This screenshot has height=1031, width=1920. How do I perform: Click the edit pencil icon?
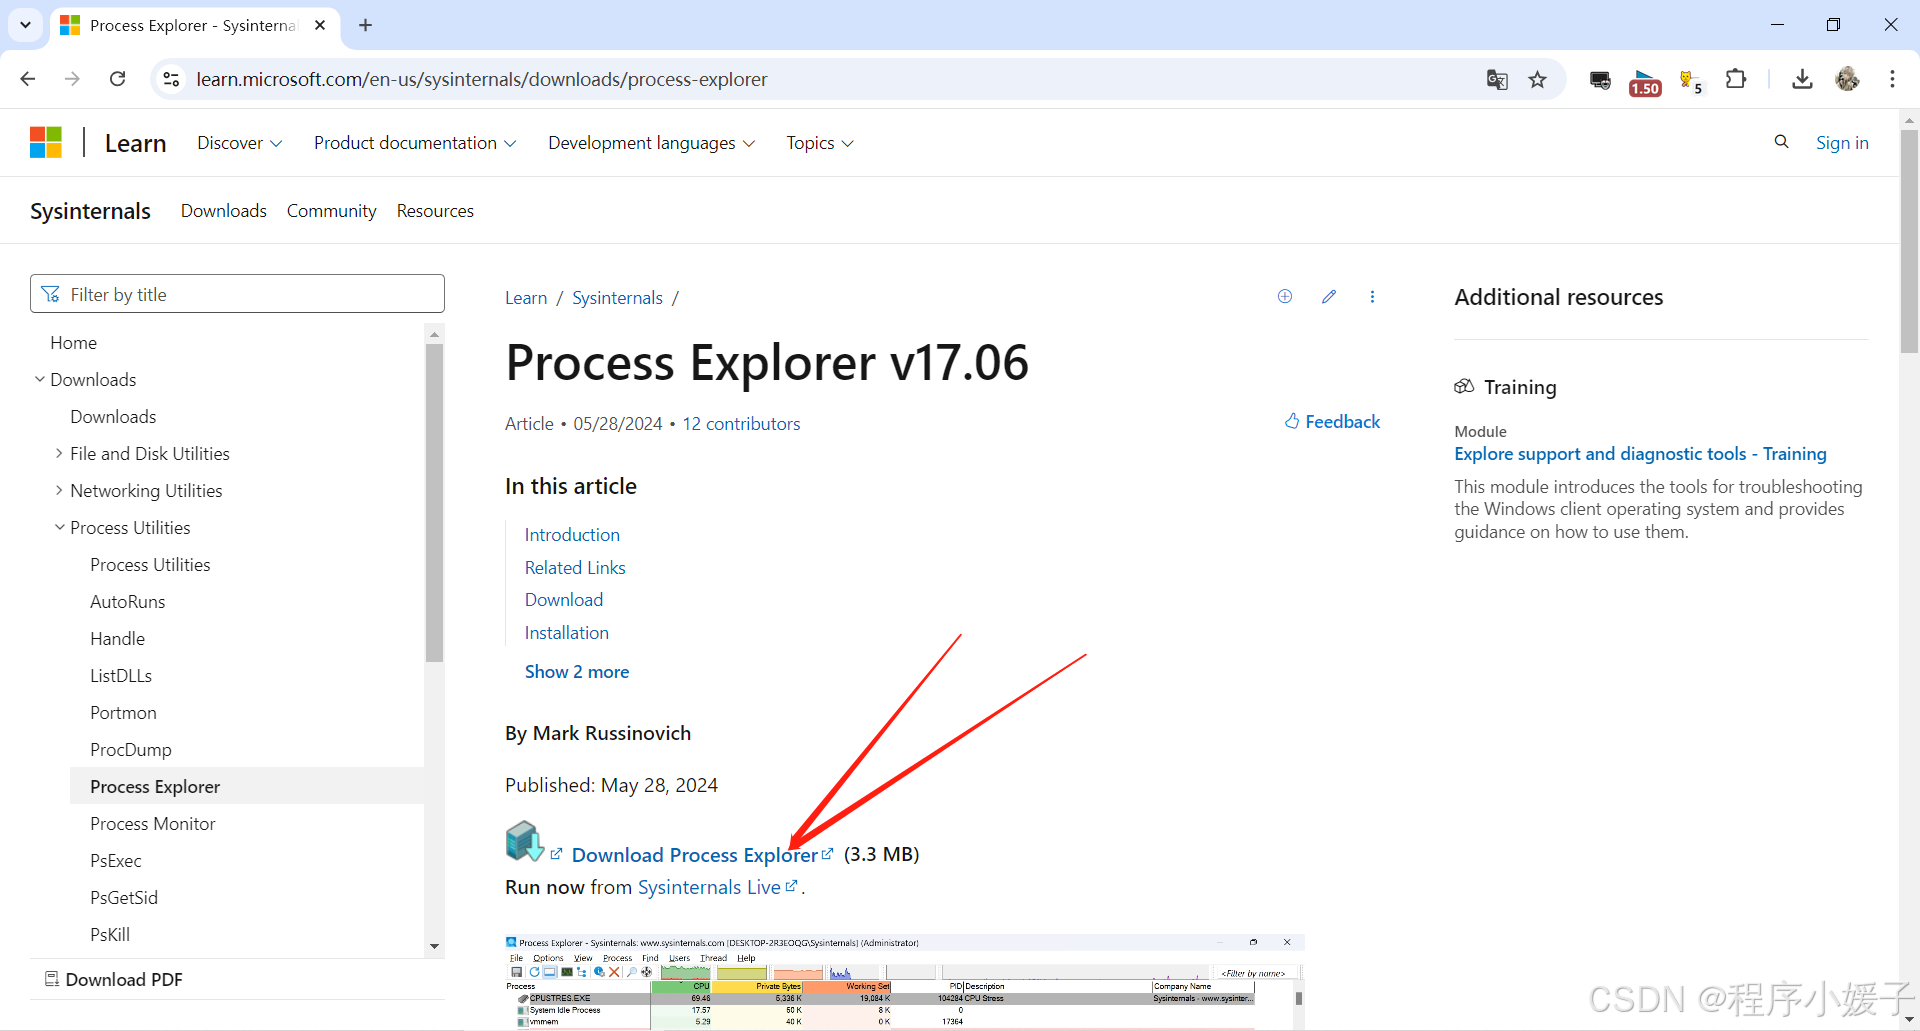click(1329, 296)
